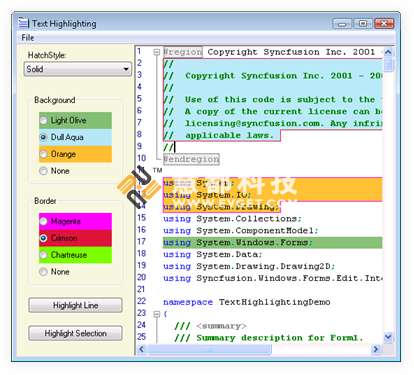The image size is (414, 375).
Task: Click the #endregion text on line 10
Action: pos(191,159)
